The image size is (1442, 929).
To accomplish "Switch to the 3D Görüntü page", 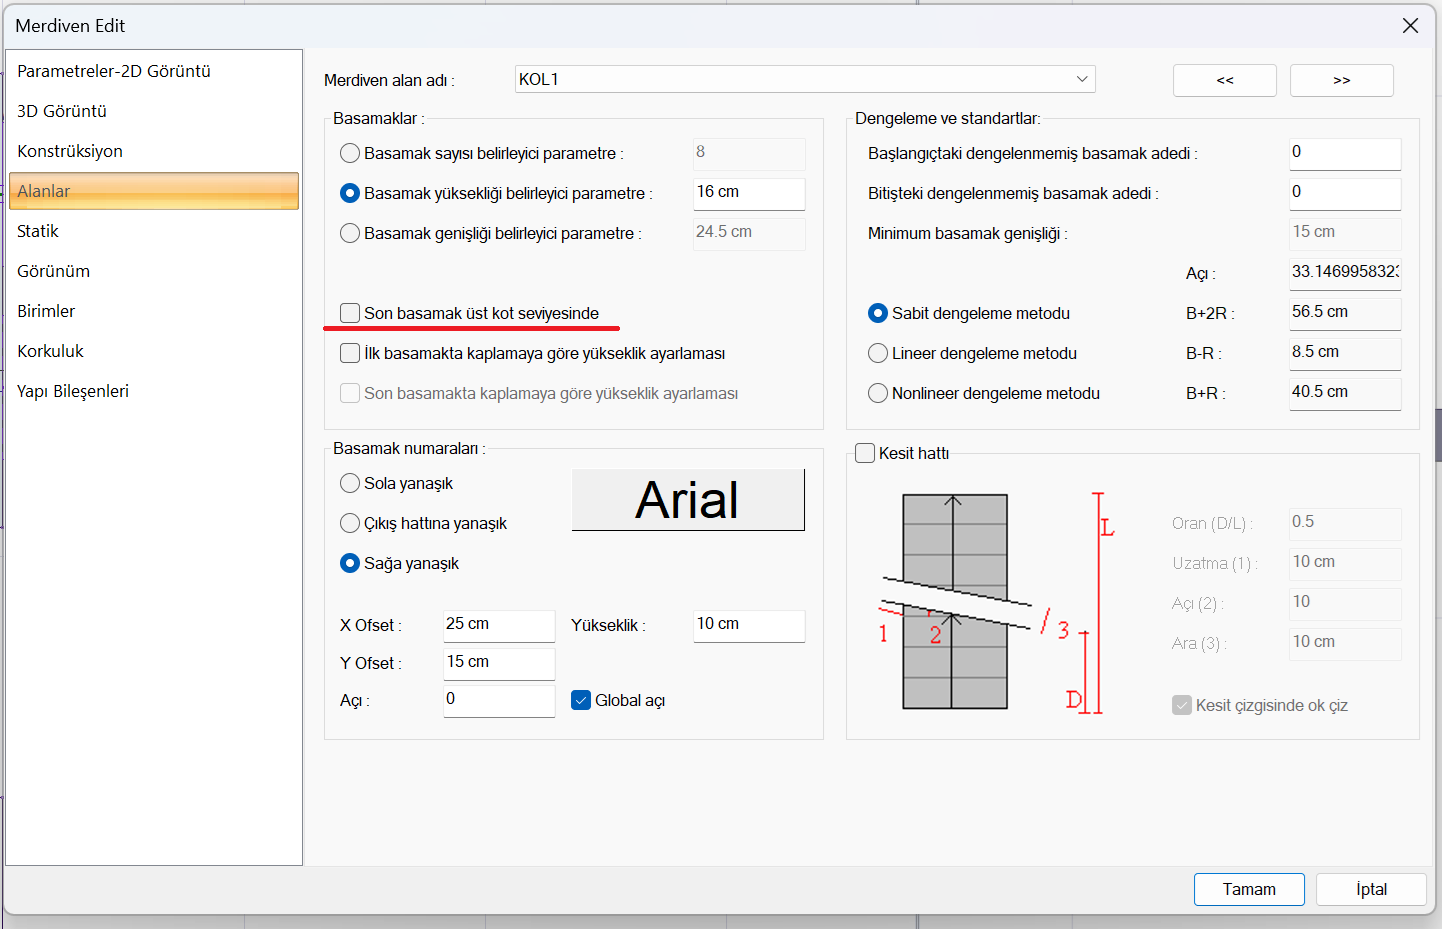I will (x=62, y=111).
